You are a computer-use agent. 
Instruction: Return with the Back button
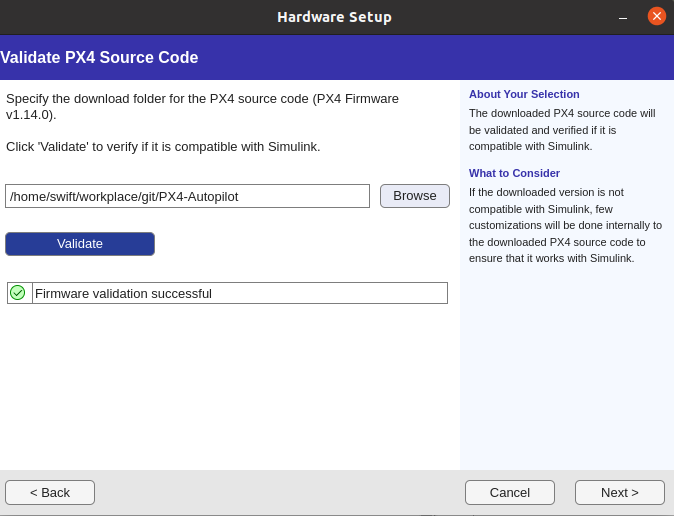50,492
